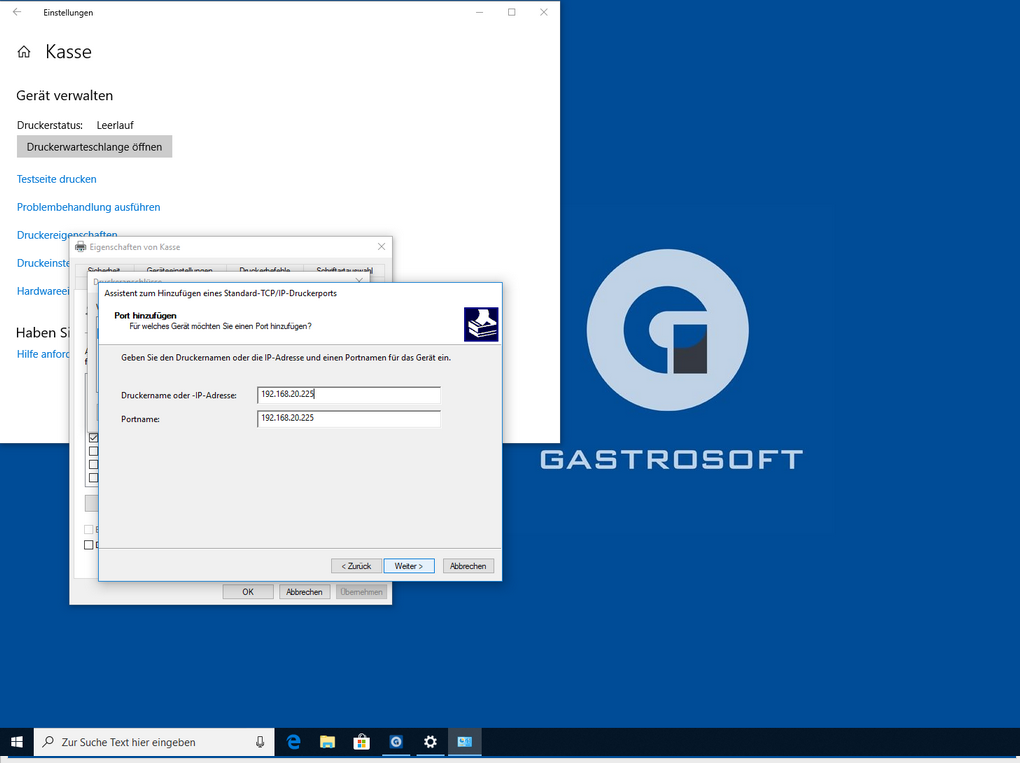The height and width of the screenshot is (763, 1020).
Task: Switch to the Sicherheit tab
Action: click(x=104, y=269)
